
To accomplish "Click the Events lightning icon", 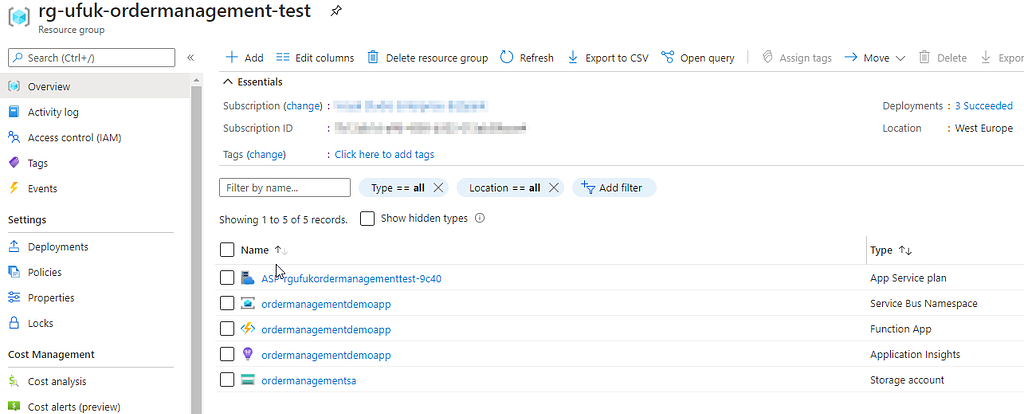I will pyautogui.click(x=14, y=188).
